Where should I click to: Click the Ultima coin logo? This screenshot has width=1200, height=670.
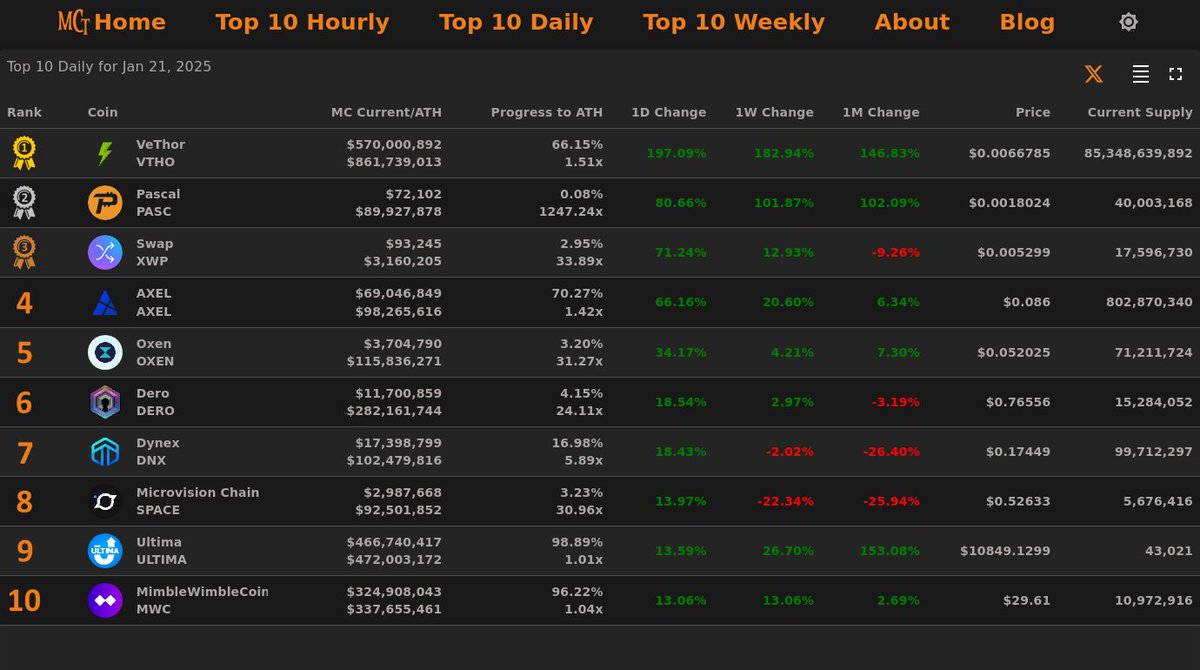(x=105, y=551)
